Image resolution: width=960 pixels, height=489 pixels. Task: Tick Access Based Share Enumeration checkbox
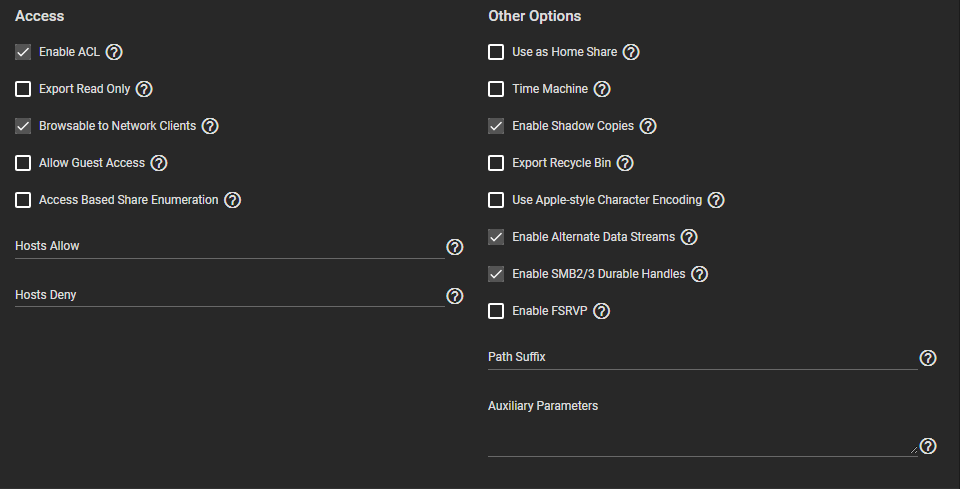coord(23,200)
